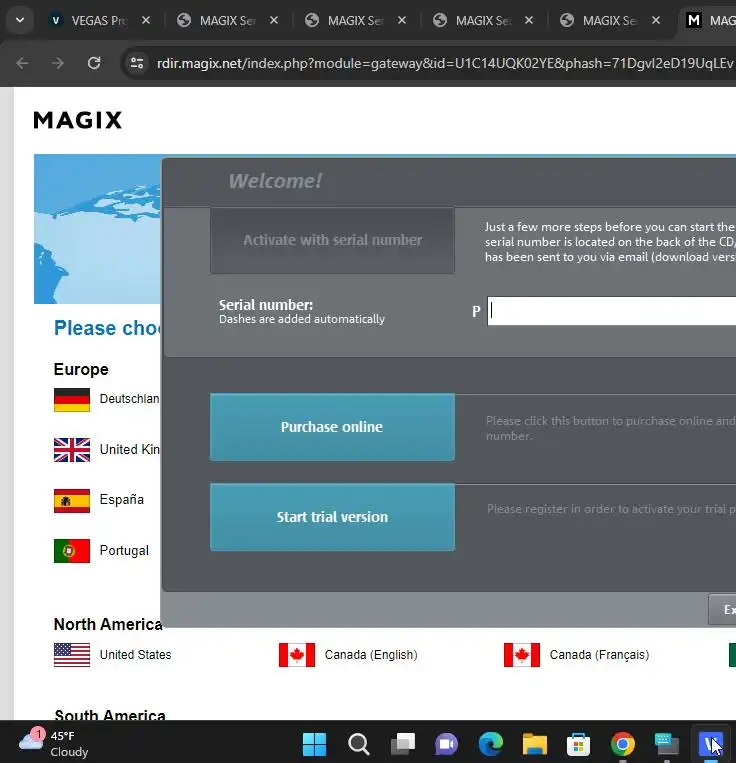The width and height of the screenshot is (736, 763).
Task: Focus the serial number input field
Action: 611,310
